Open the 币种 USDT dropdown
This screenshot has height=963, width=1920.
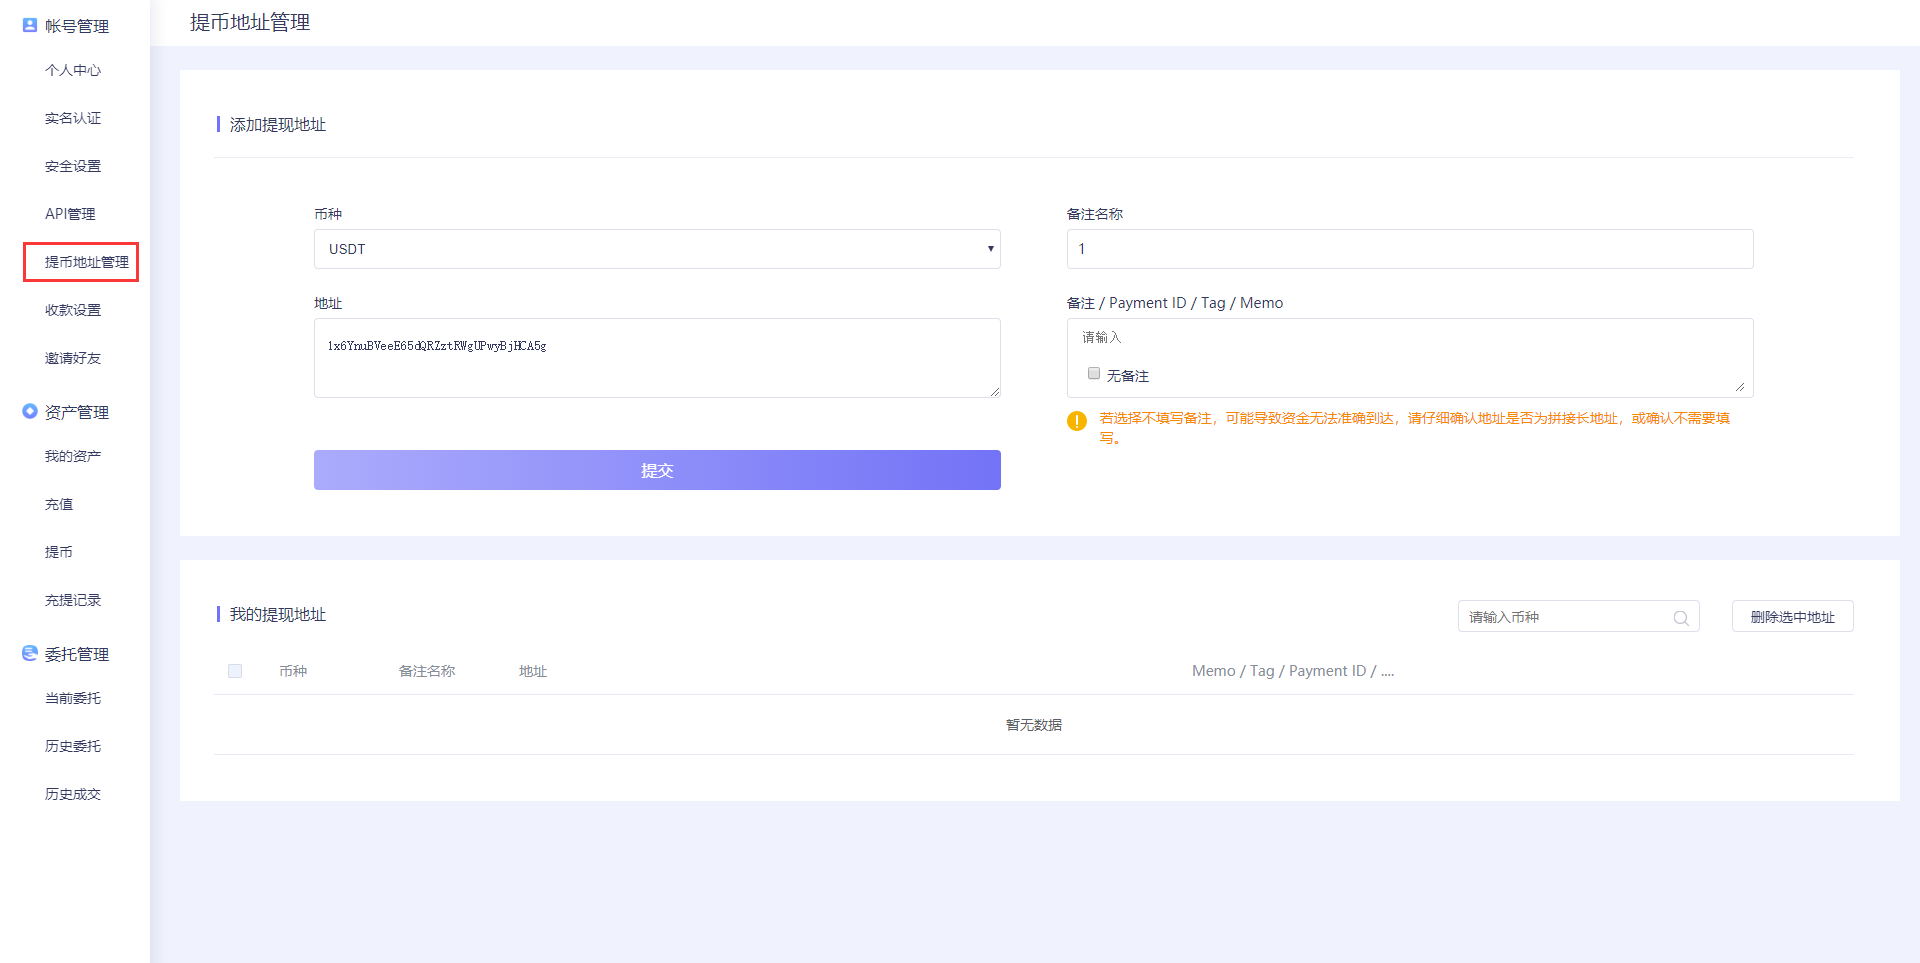click(657, 249)
